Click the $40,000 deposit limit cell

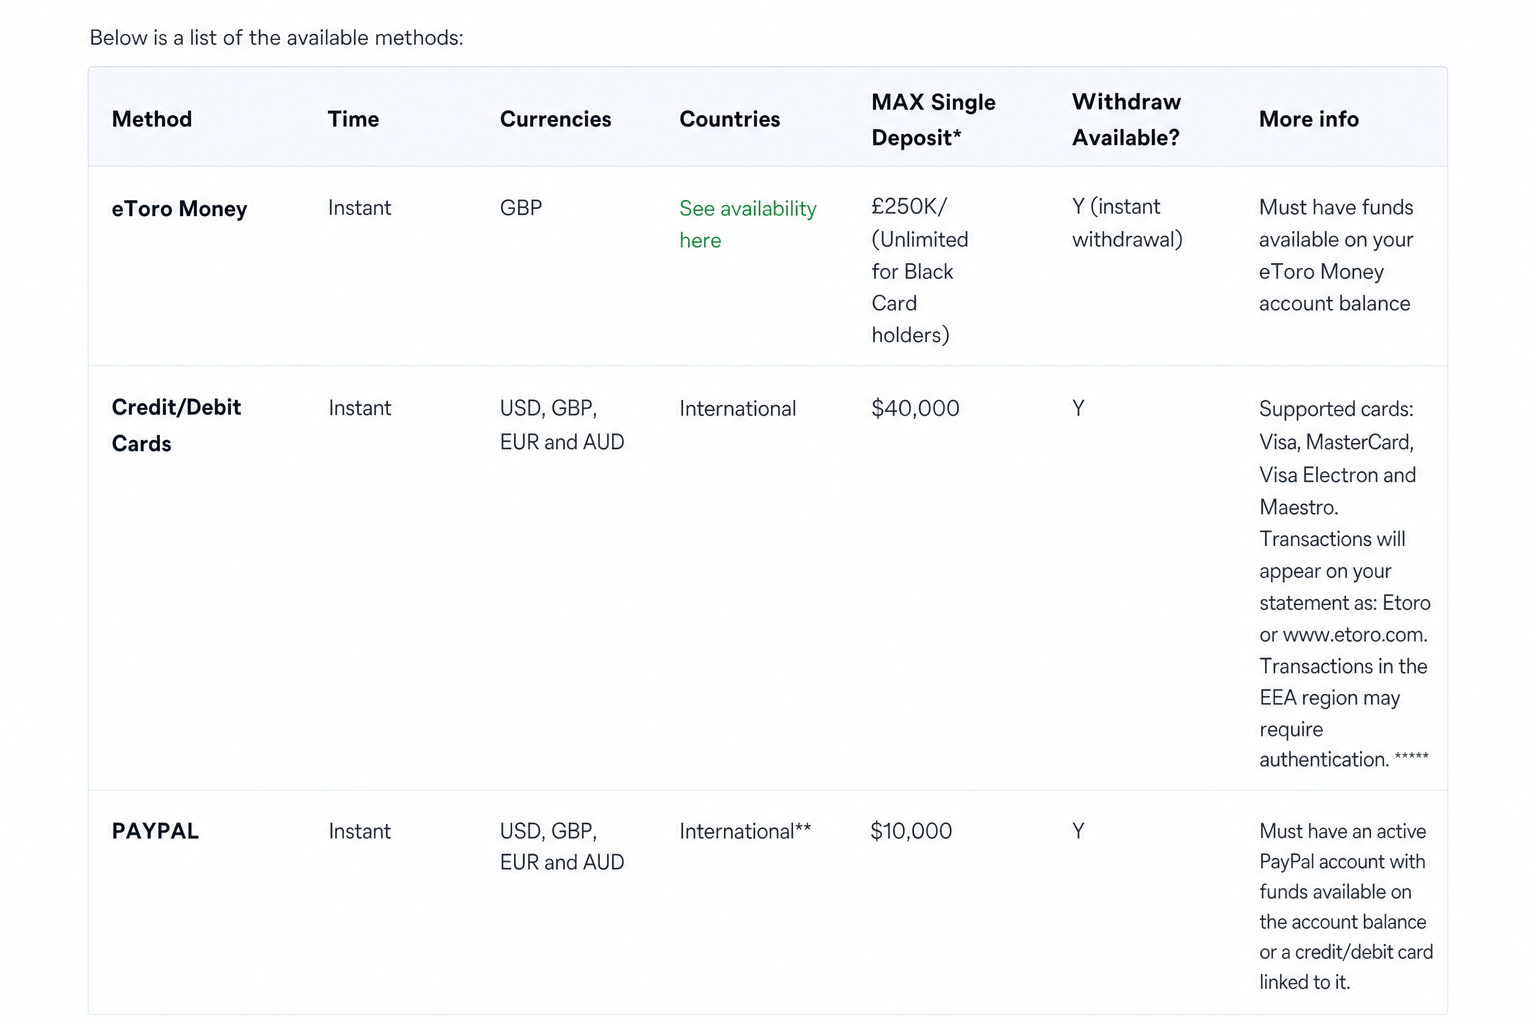tap(915, 408)
